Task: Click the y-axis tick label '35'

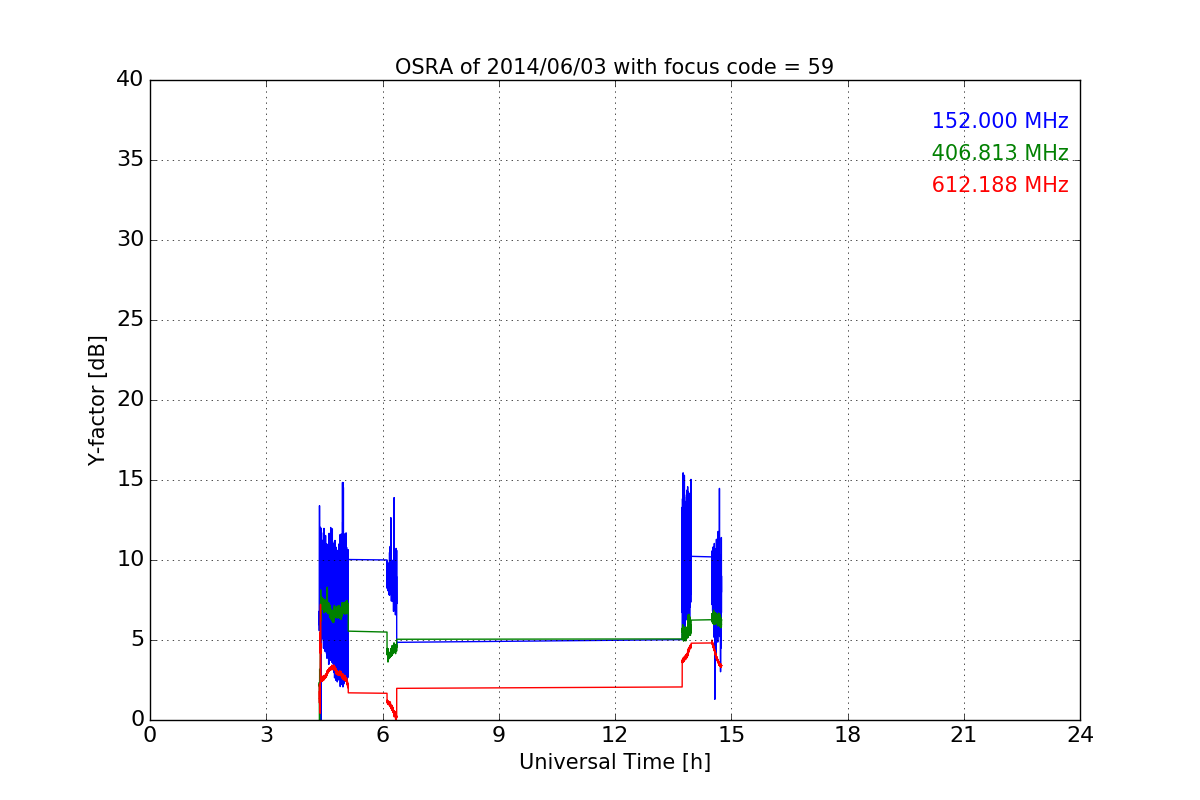Action: point(130,160)
